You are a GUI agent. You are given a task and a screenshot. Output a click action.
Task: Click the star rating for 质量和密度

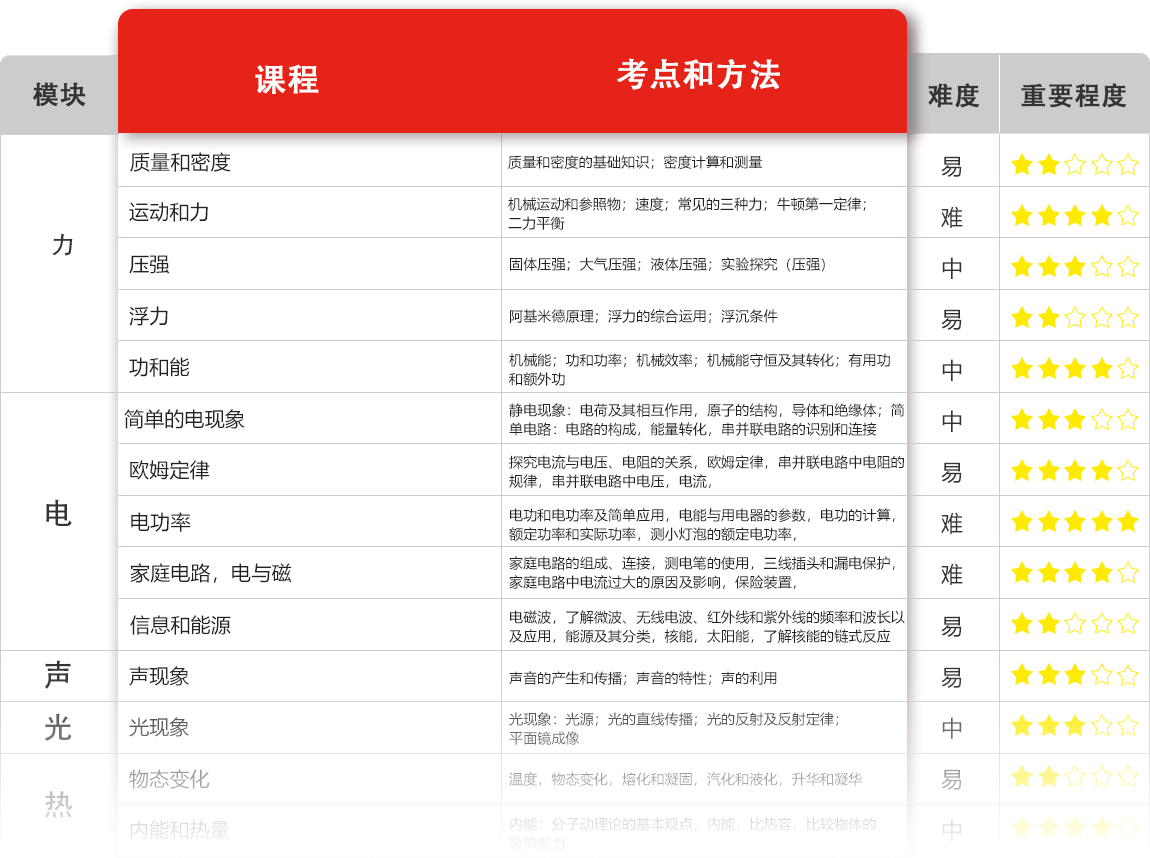[x=1074, y=164]
